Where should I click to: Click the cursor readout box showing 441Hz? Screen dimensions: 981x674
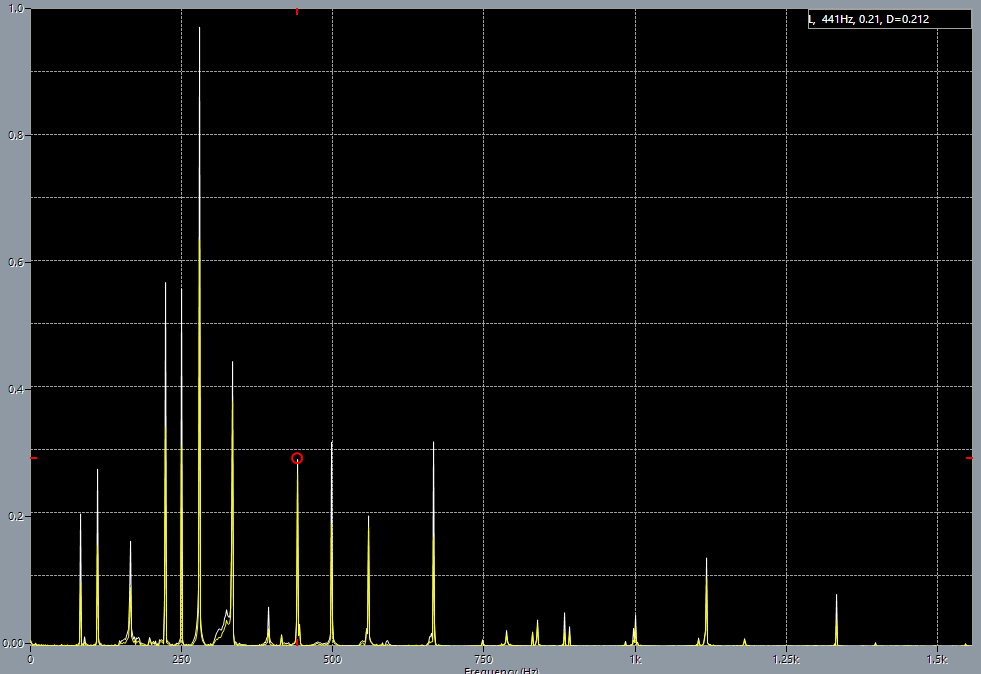click(x=889, y=19)
